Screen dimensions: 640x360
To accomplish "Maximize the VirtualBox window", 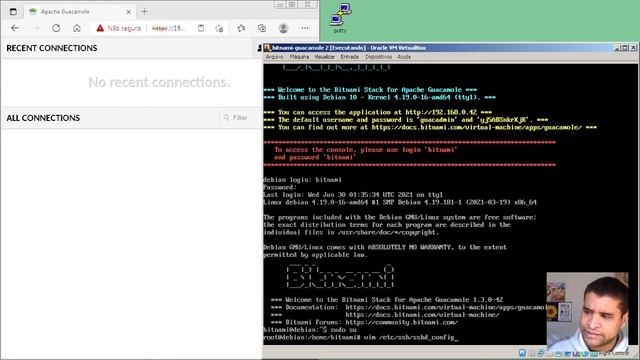I will 625,48.
